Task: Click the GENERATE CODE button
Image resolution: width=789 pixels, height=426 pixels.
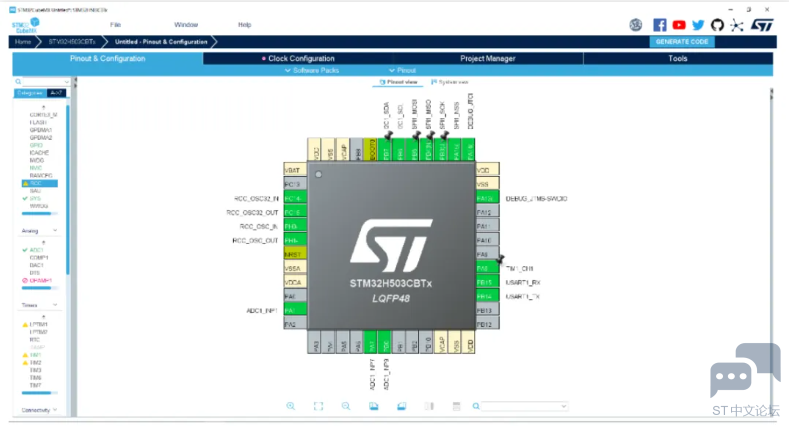Action: [682, 42]
